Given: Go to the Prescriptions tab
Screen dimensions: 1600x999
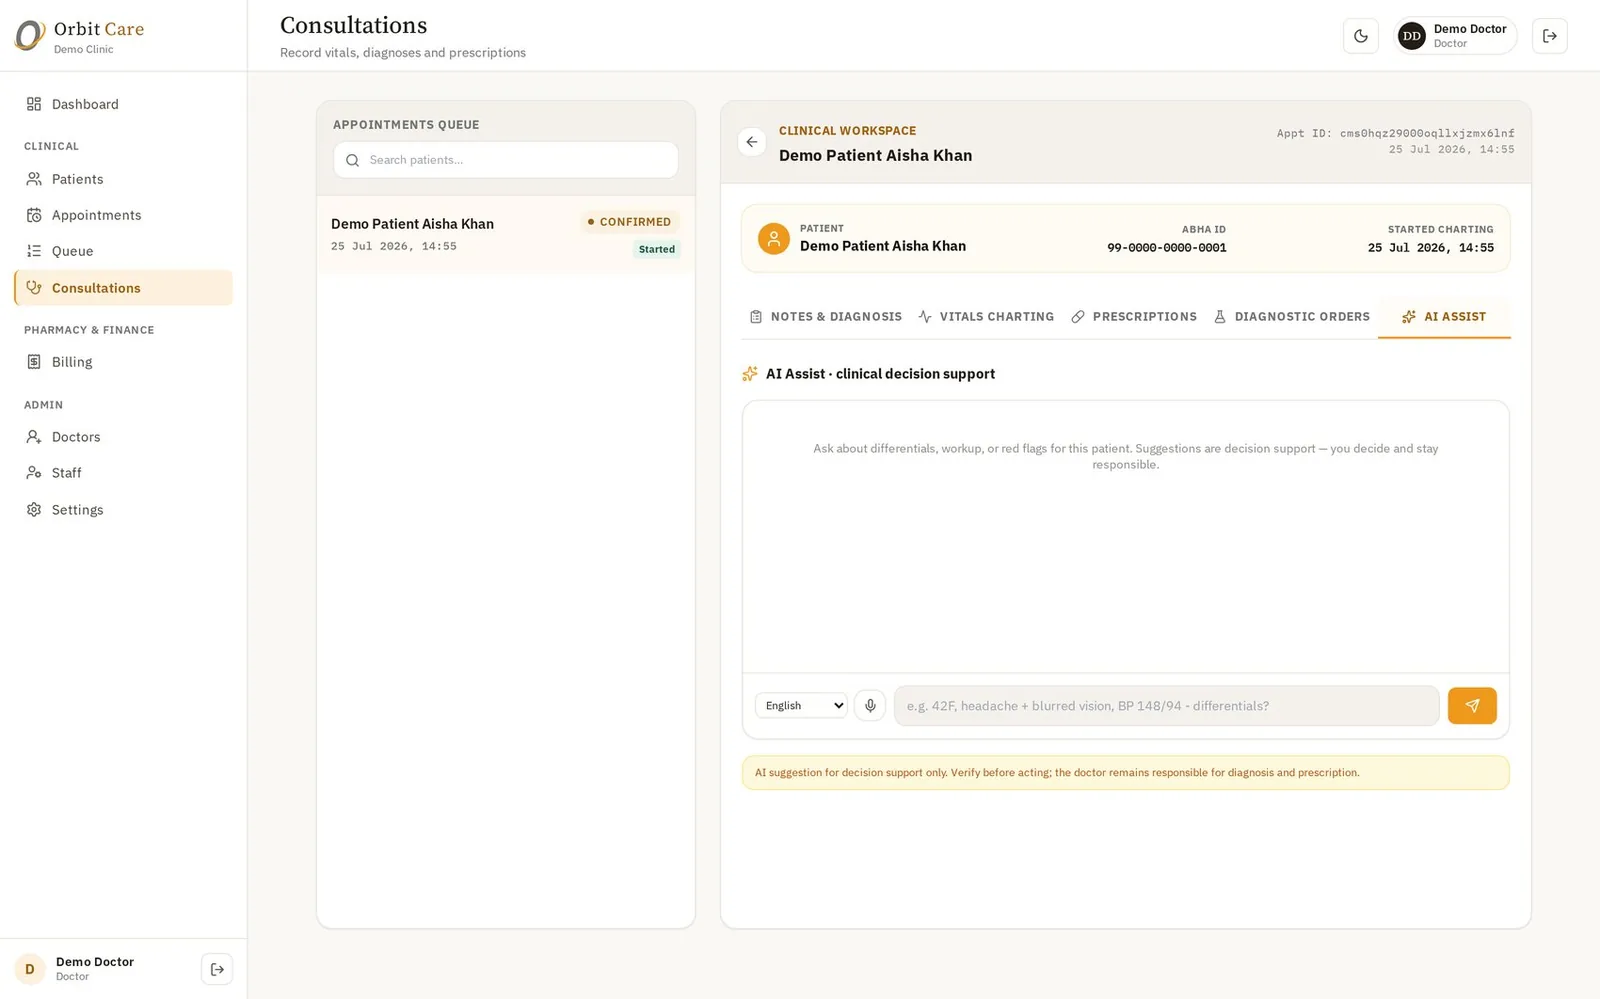Looking at the screenshot, I should pyautogui.click(x=1134, y=317).
